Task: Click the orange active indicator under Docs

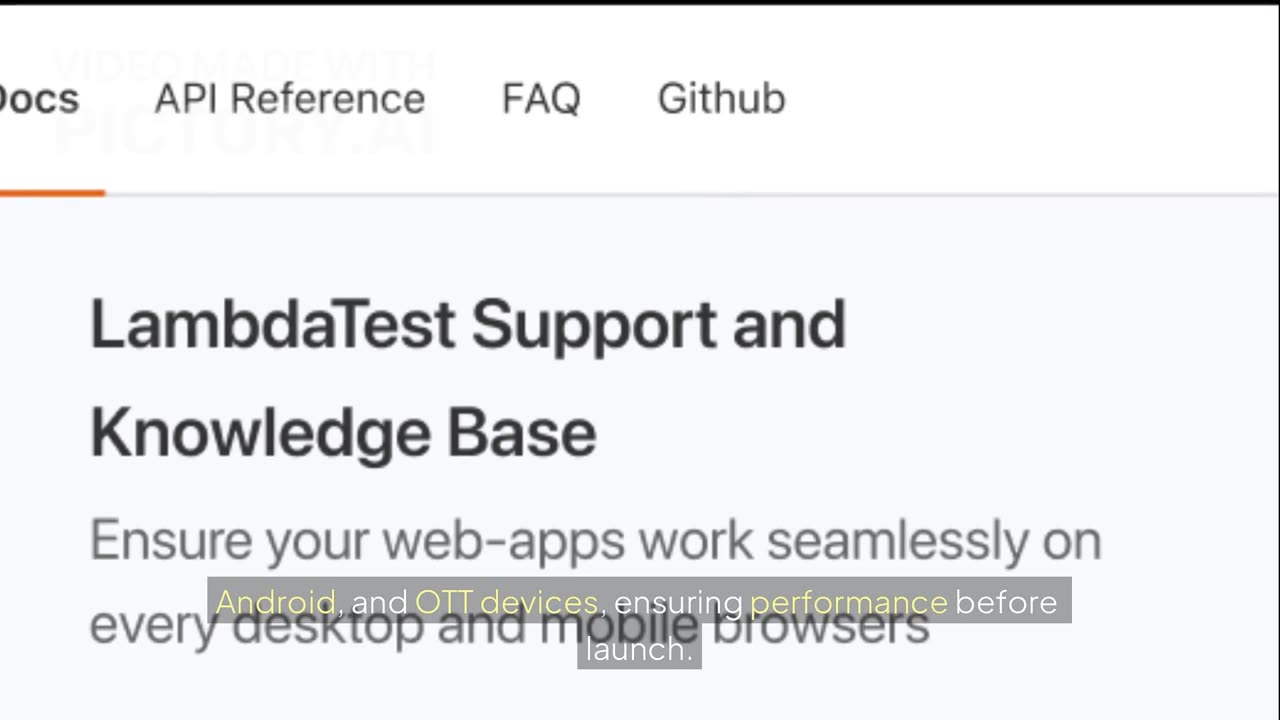Action: 50,192
